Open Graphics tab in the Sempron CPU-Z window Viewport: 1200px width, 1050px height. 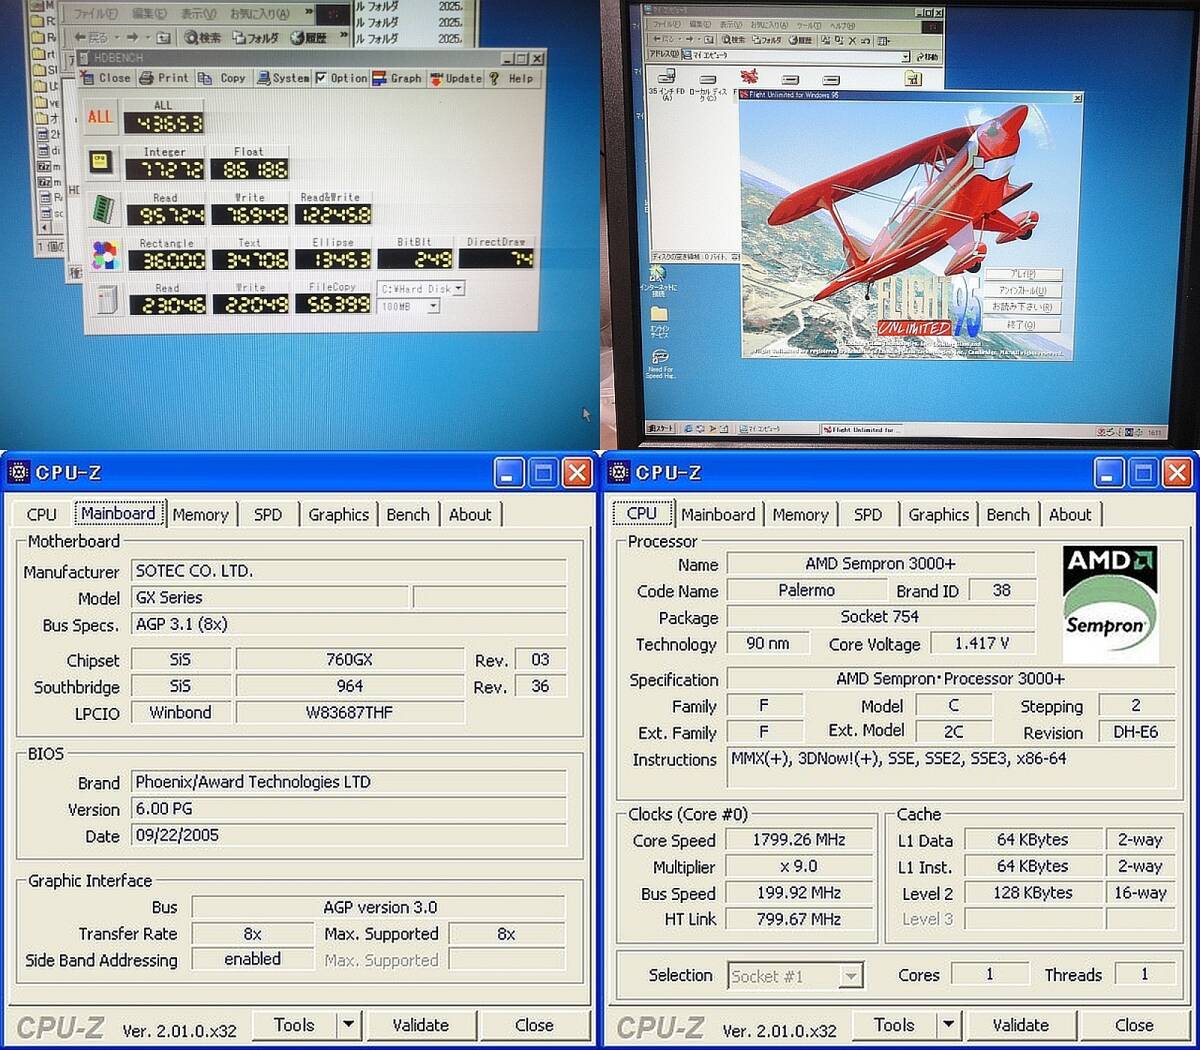point(939,514)
